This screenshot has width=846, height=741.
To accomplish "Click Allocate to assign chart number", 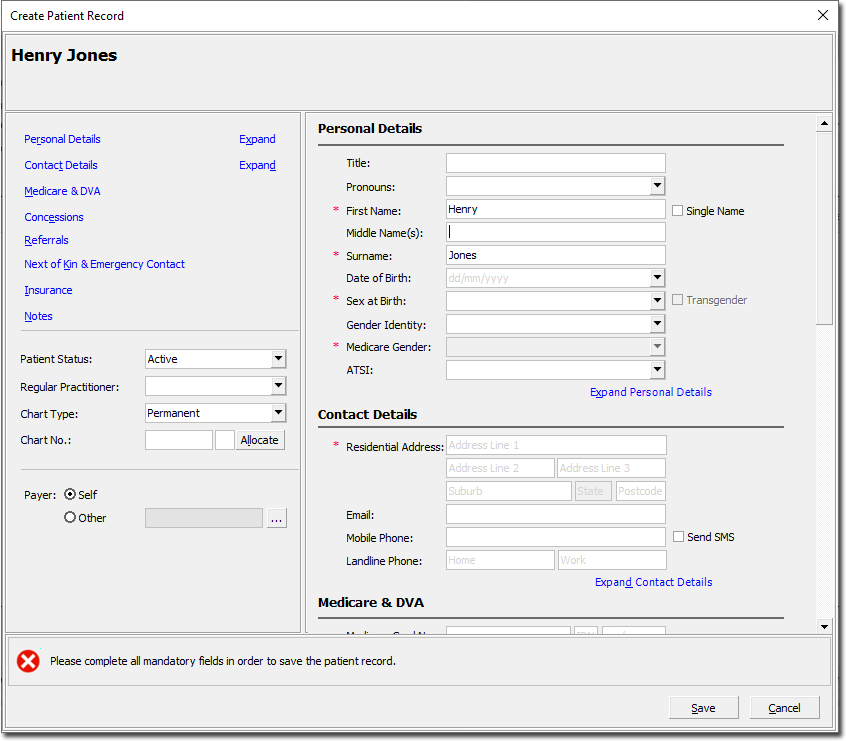I will tap(260, 440).
